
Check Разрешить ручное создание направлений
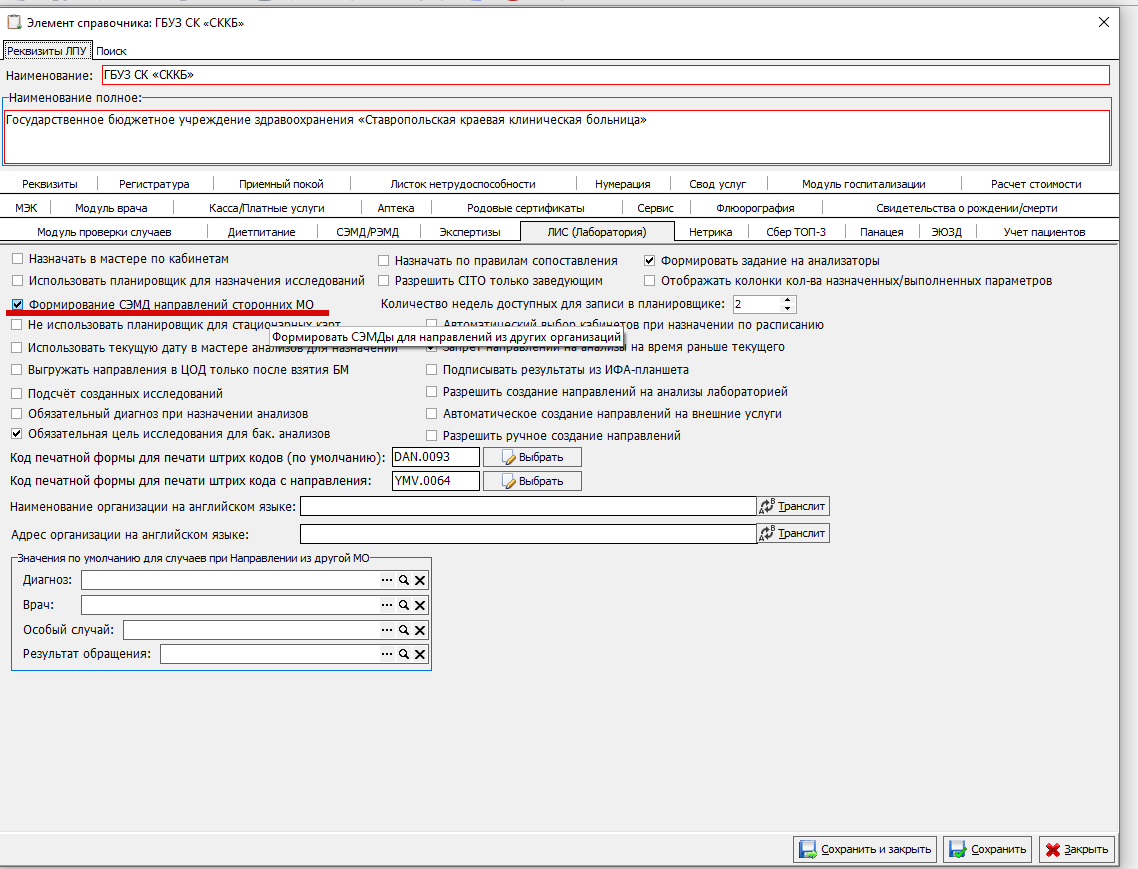pyautogui.click(x=432, y=436)
